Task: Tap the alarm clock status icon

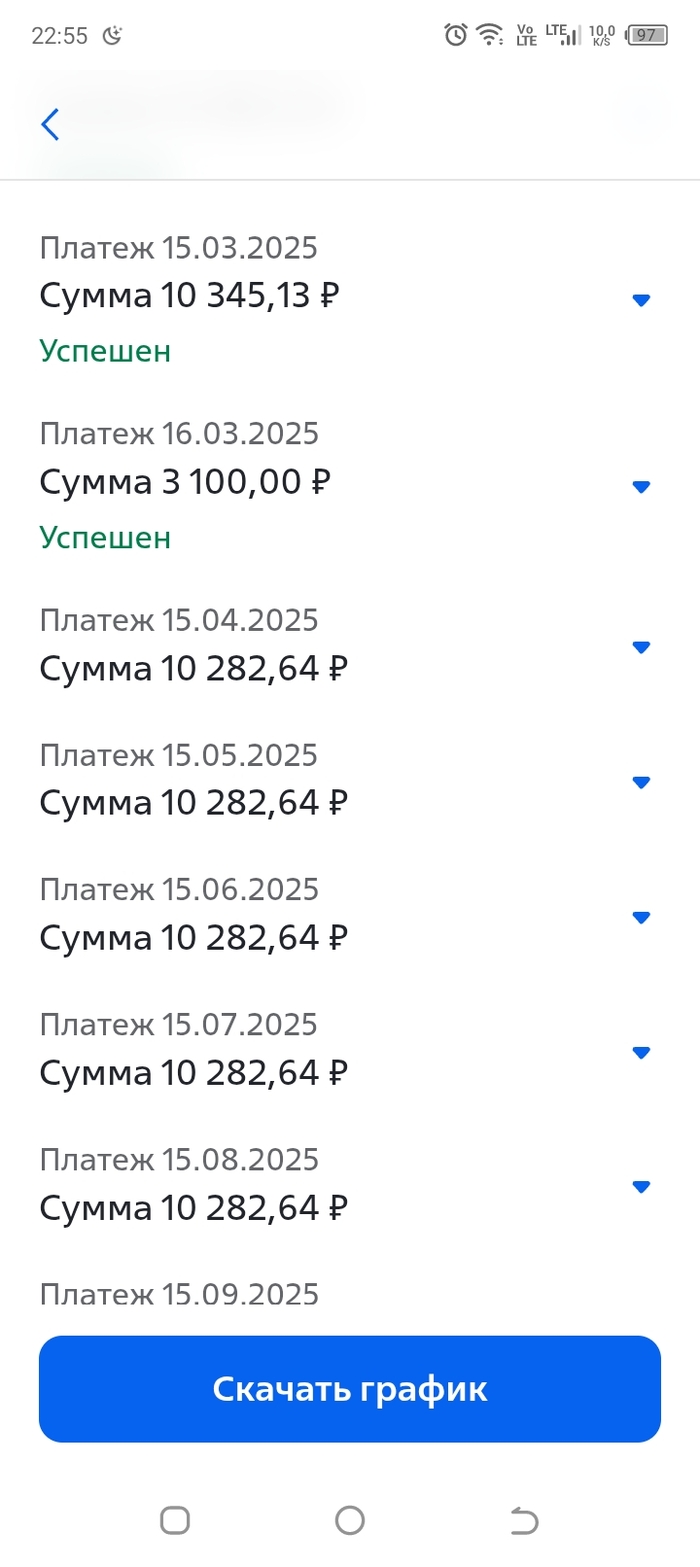Action: [456, 35]
